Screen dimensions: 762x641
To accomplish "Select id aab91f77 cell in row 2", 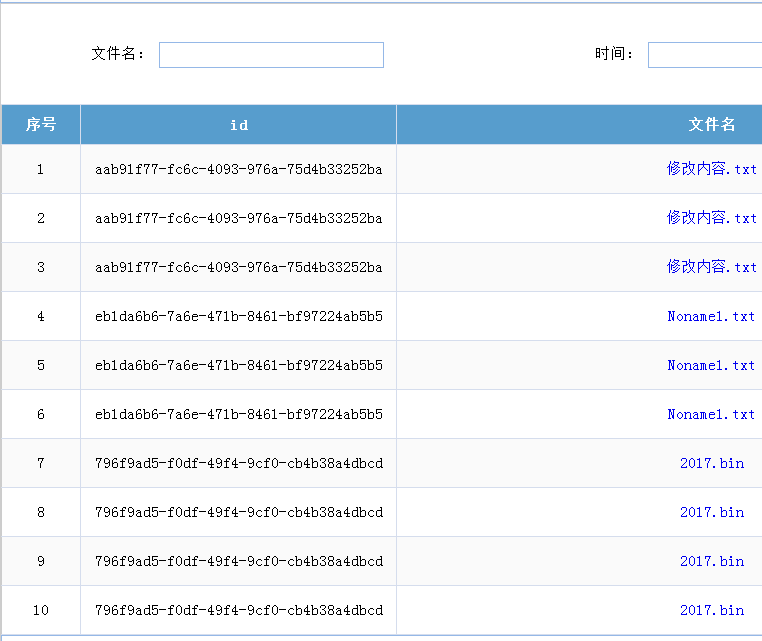I will (x=239, y=218).
